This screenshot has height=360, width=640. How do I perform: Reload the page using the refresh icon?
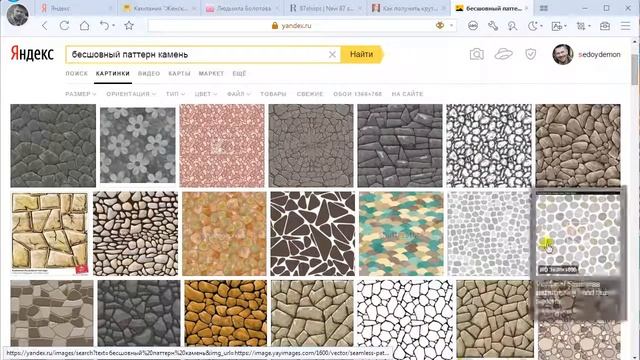[x=64, y=26]
